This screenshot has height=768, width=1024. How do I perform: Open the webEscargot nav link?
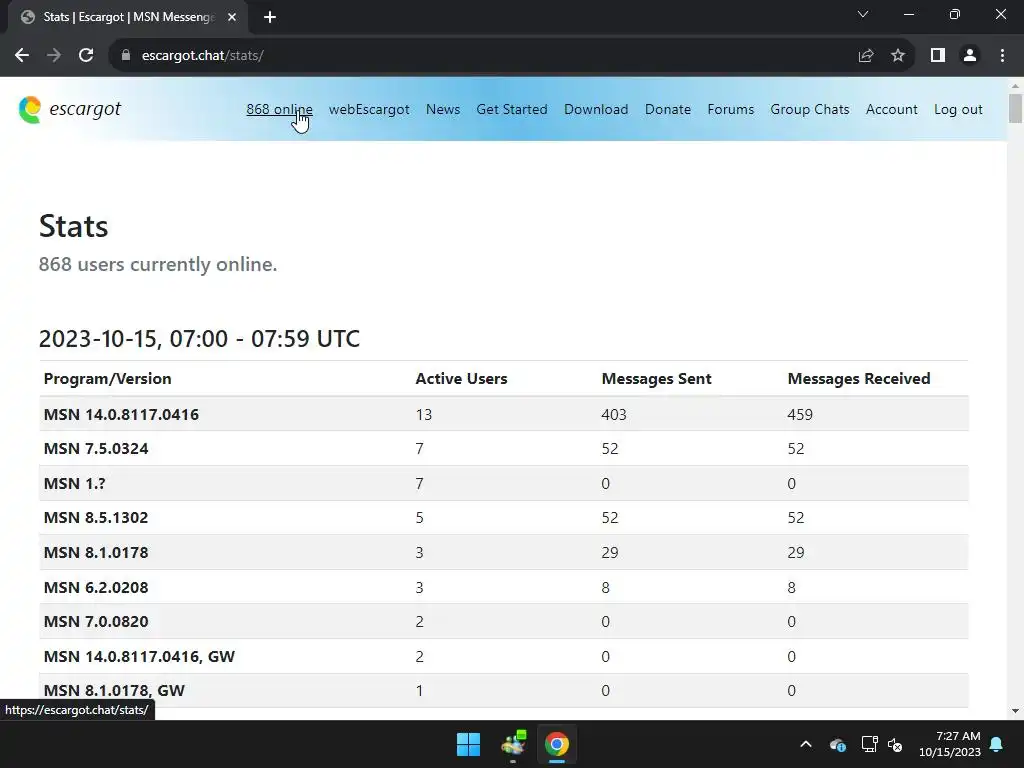pyautogui.click(x=369, y=109)
